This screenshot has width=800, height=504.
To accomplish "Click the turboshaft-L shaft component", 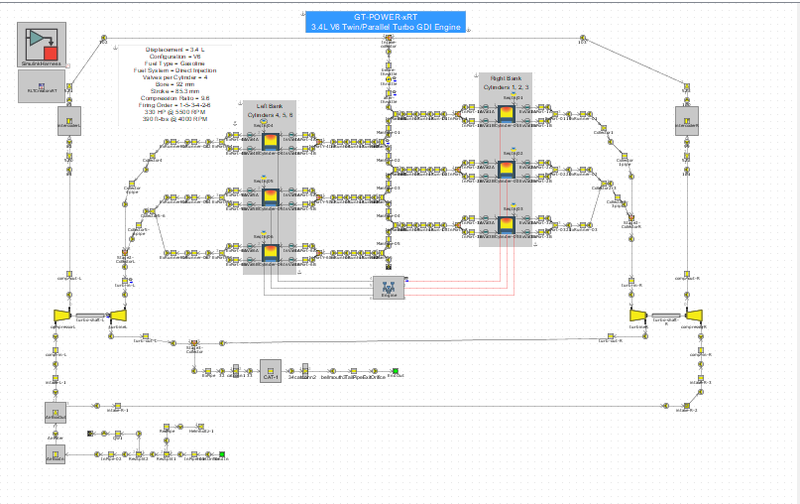I will [90, 316].
